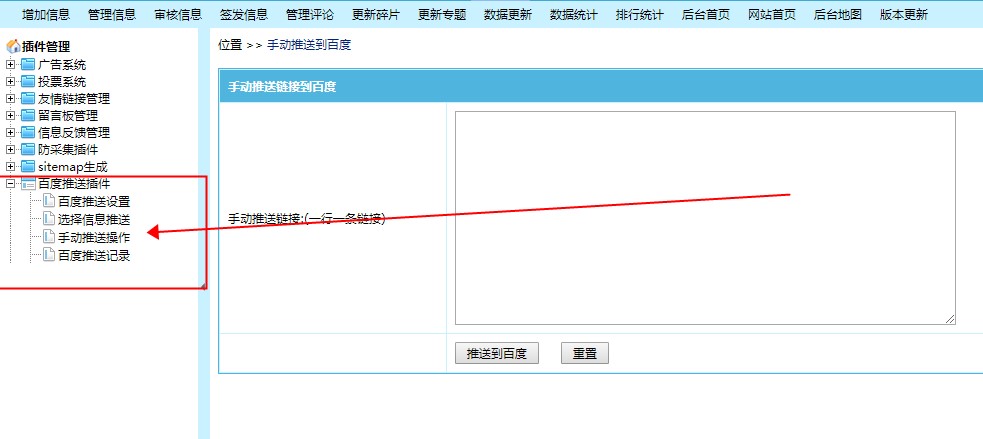Open the 签发信息 menu item

(x=244, y=15)
